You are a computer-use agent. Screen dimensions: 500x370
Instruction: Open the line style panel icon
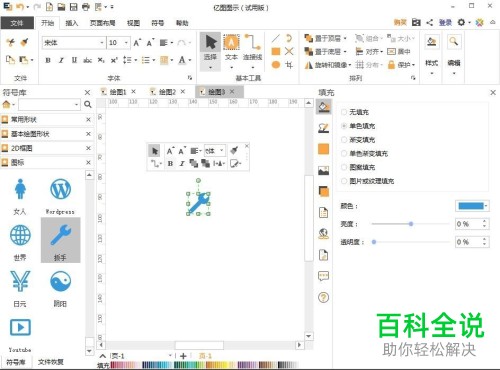click(323, 128)
